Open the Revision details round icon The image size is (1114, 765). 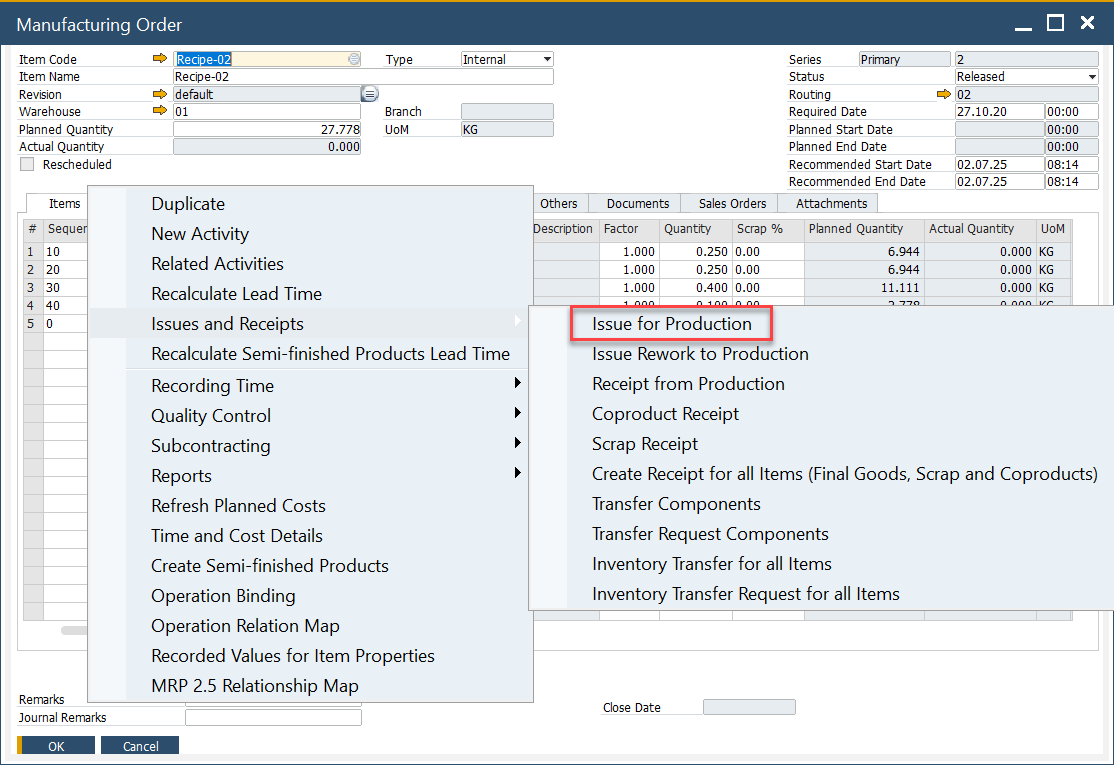pos(369,94)
